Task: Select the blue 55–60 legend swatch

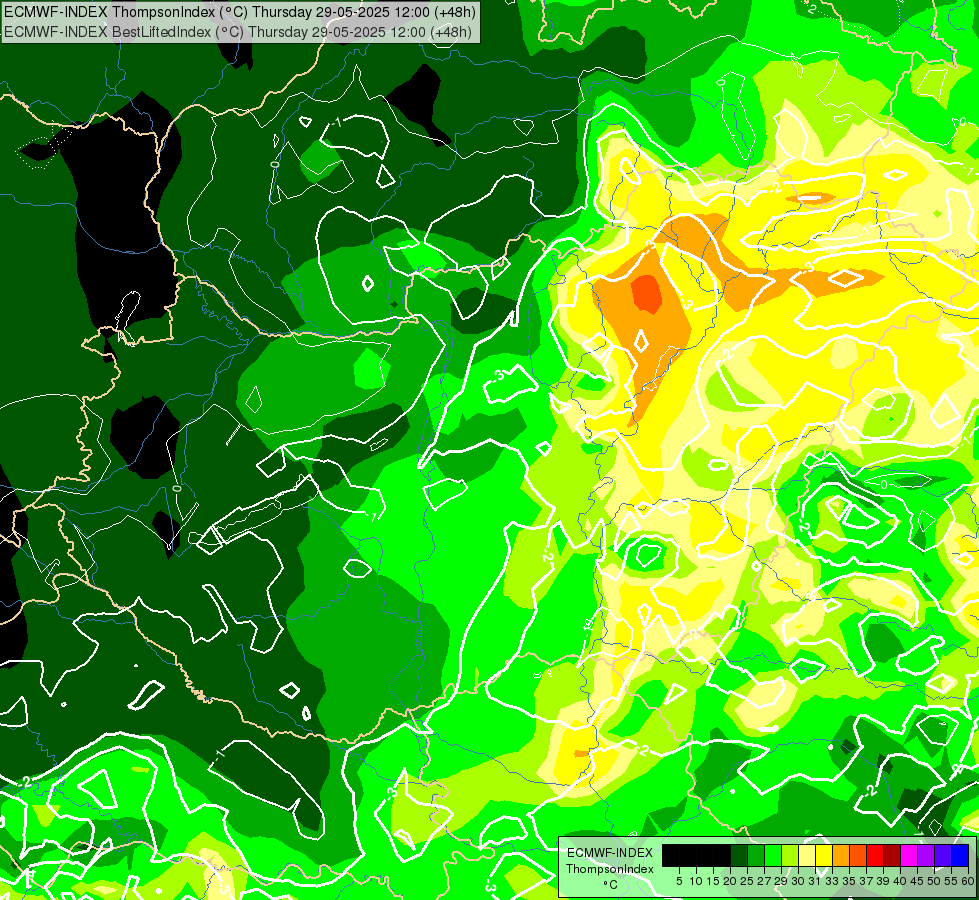Action: click(960, 855)
